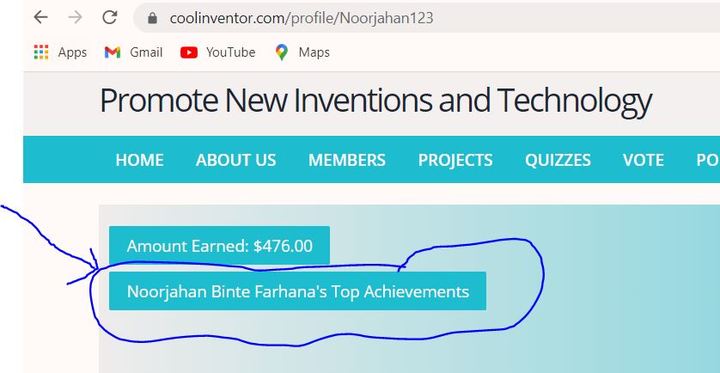This screenshot has height=373, width=720.
Task: Click the red YouTube play icon
Action: [x=189, y=52]
